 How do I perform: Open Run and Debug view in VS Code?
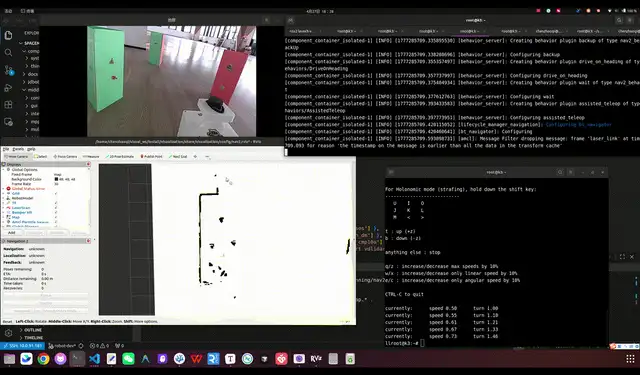coord(8,88)
